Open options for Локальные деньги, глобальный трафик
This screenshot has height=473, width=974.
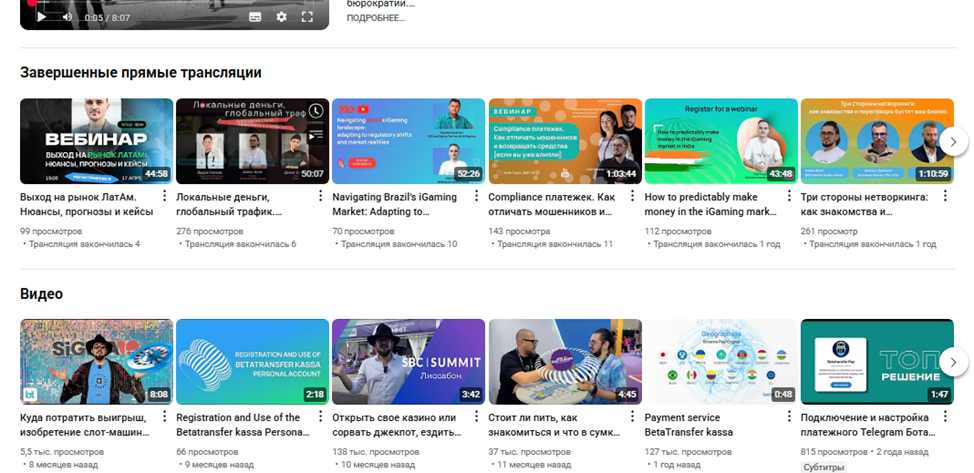321,196
